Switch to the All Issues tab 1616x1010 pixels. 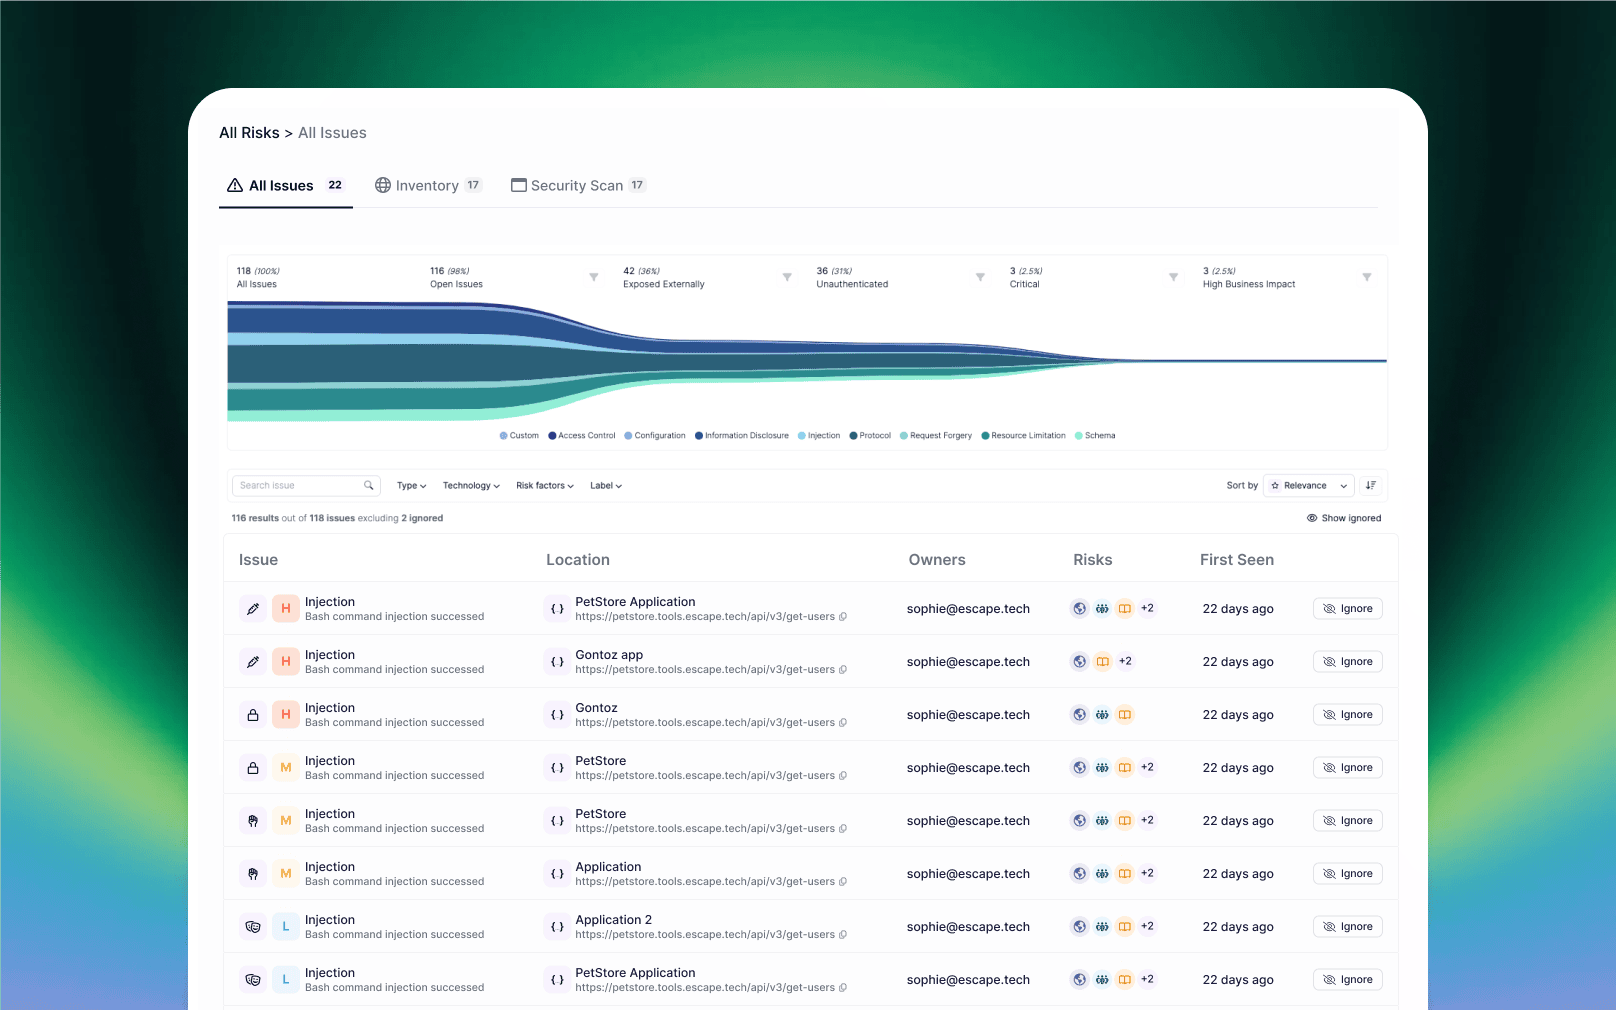[x=285, y=186]
